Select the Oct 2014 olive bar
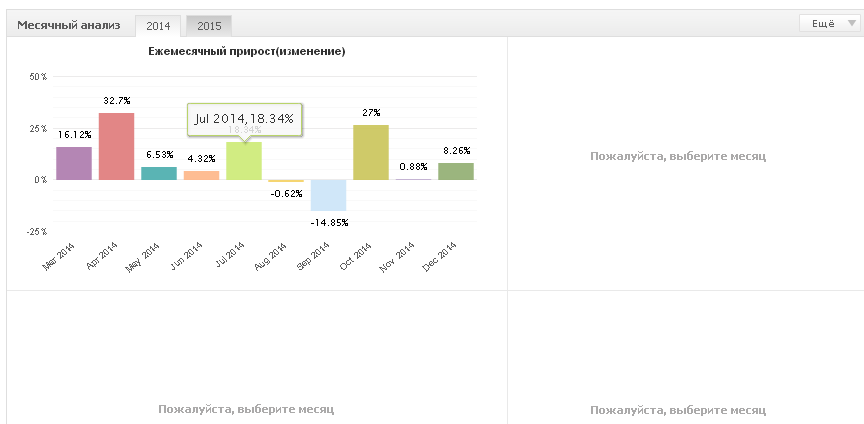The image size is (864, 424). [371, 152]
